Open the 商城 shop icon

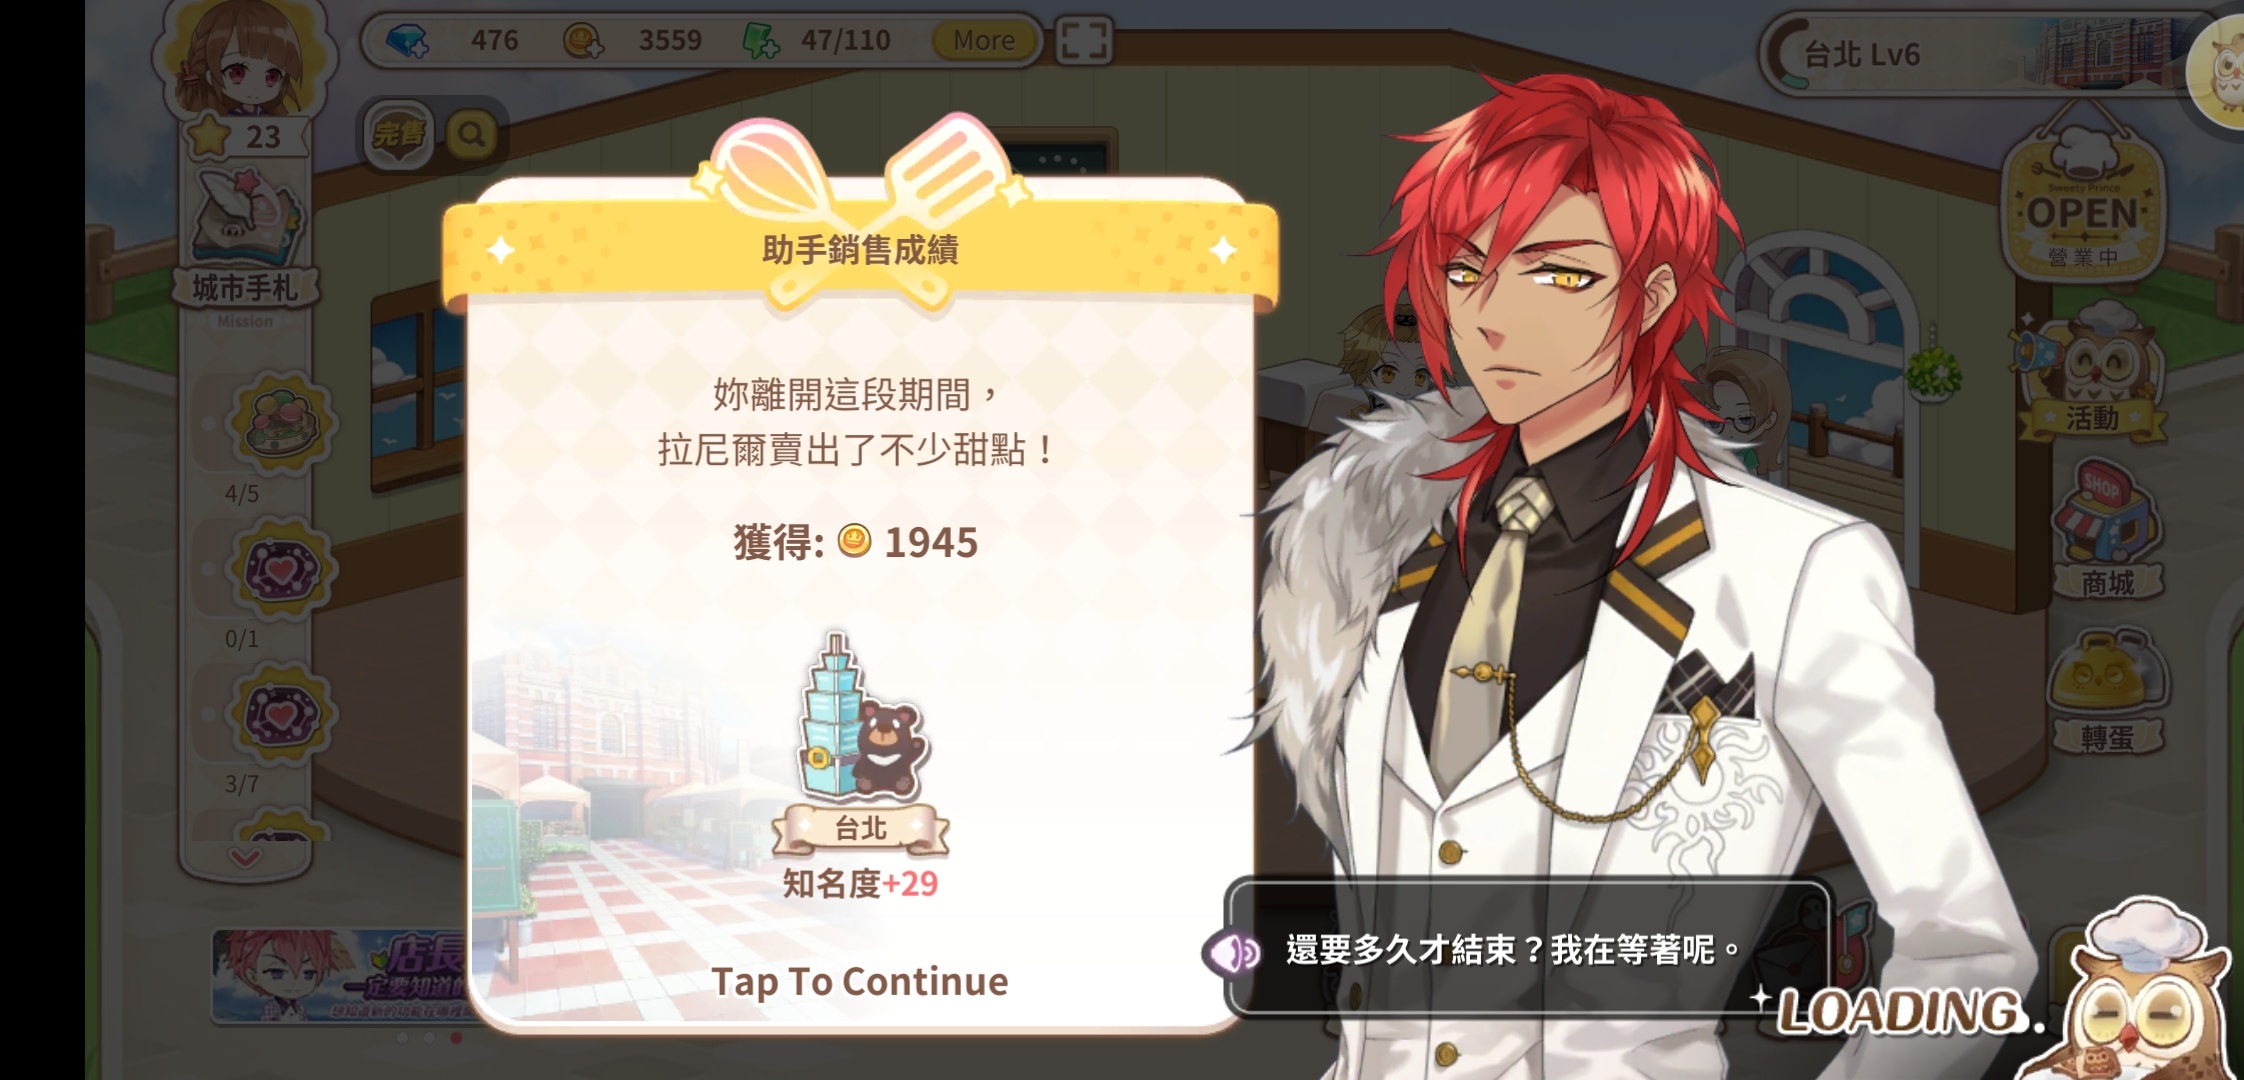[x=2105, y=530]
